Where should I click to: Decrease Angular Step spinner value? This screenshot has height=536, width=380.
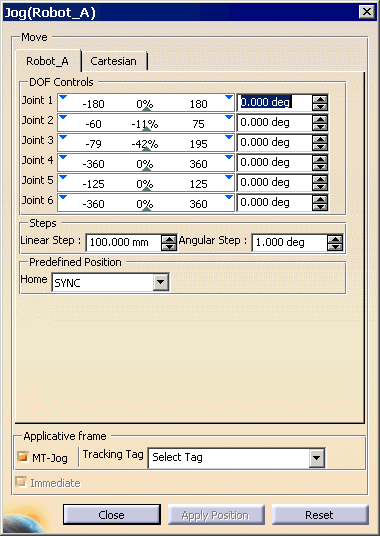coord(335,246)
